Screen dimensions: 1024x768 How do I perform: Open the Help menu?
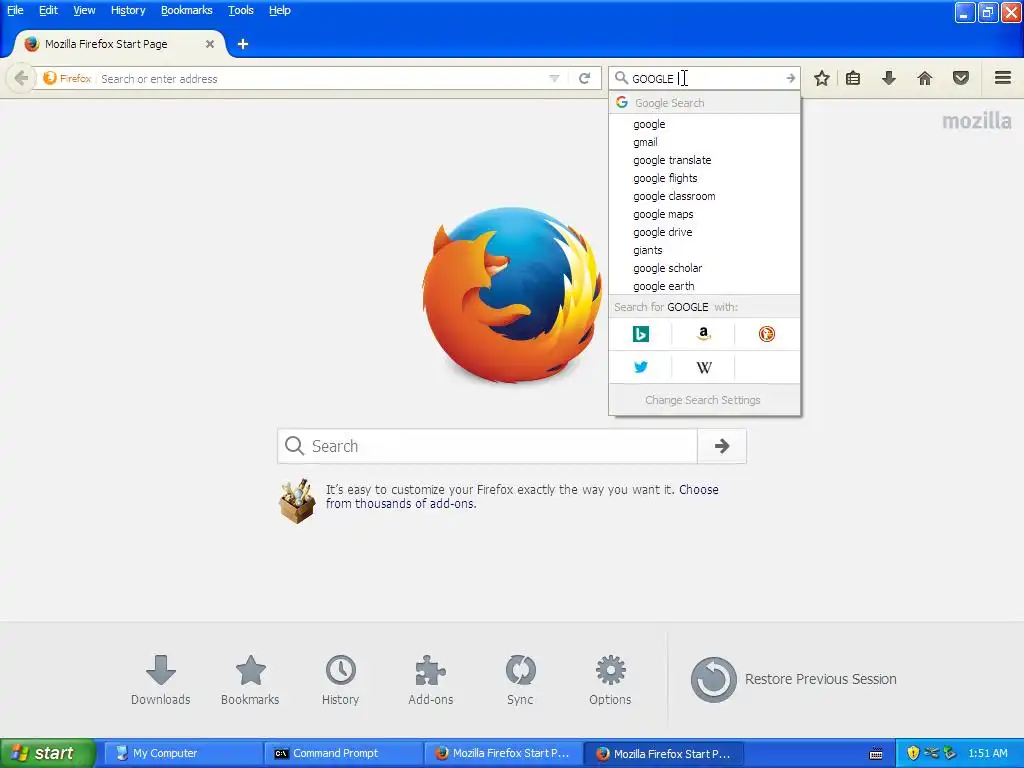click(x=280, y=10)
